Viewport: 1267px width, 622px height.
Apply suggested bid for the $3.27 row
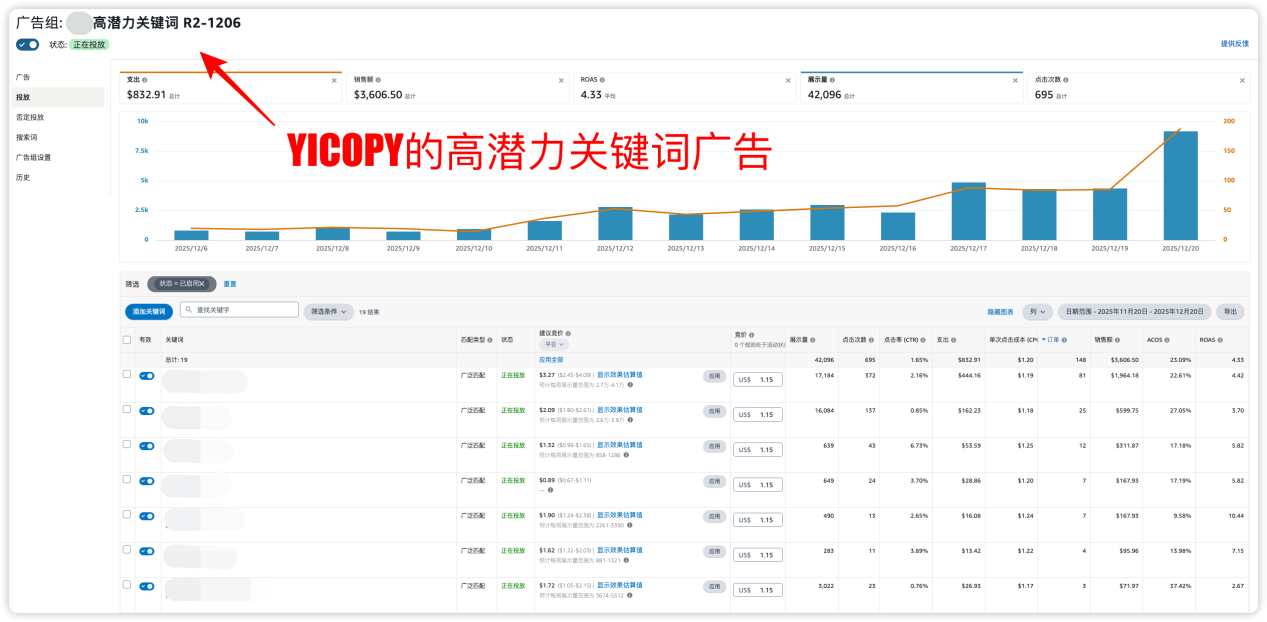click(714, 376)
